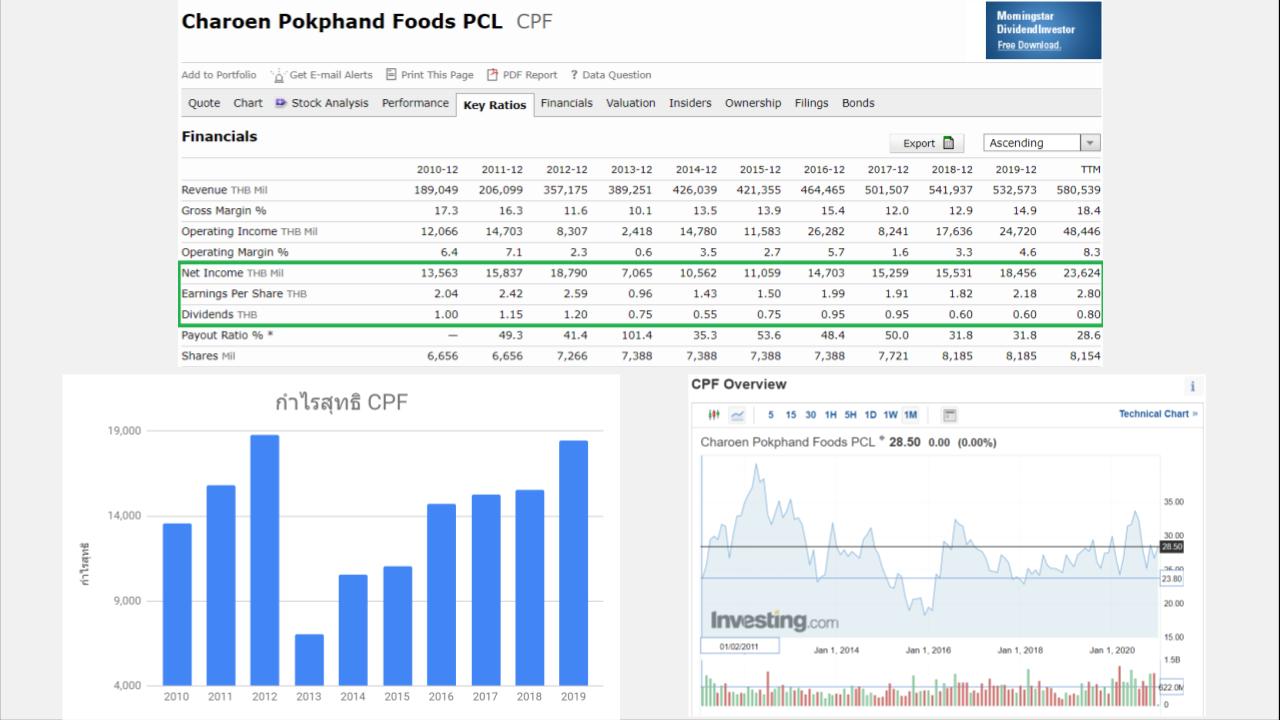Click the Get E-mail Alerts bell icon
The width and height of the screenshot is (1280, 720).
[278, 75]
